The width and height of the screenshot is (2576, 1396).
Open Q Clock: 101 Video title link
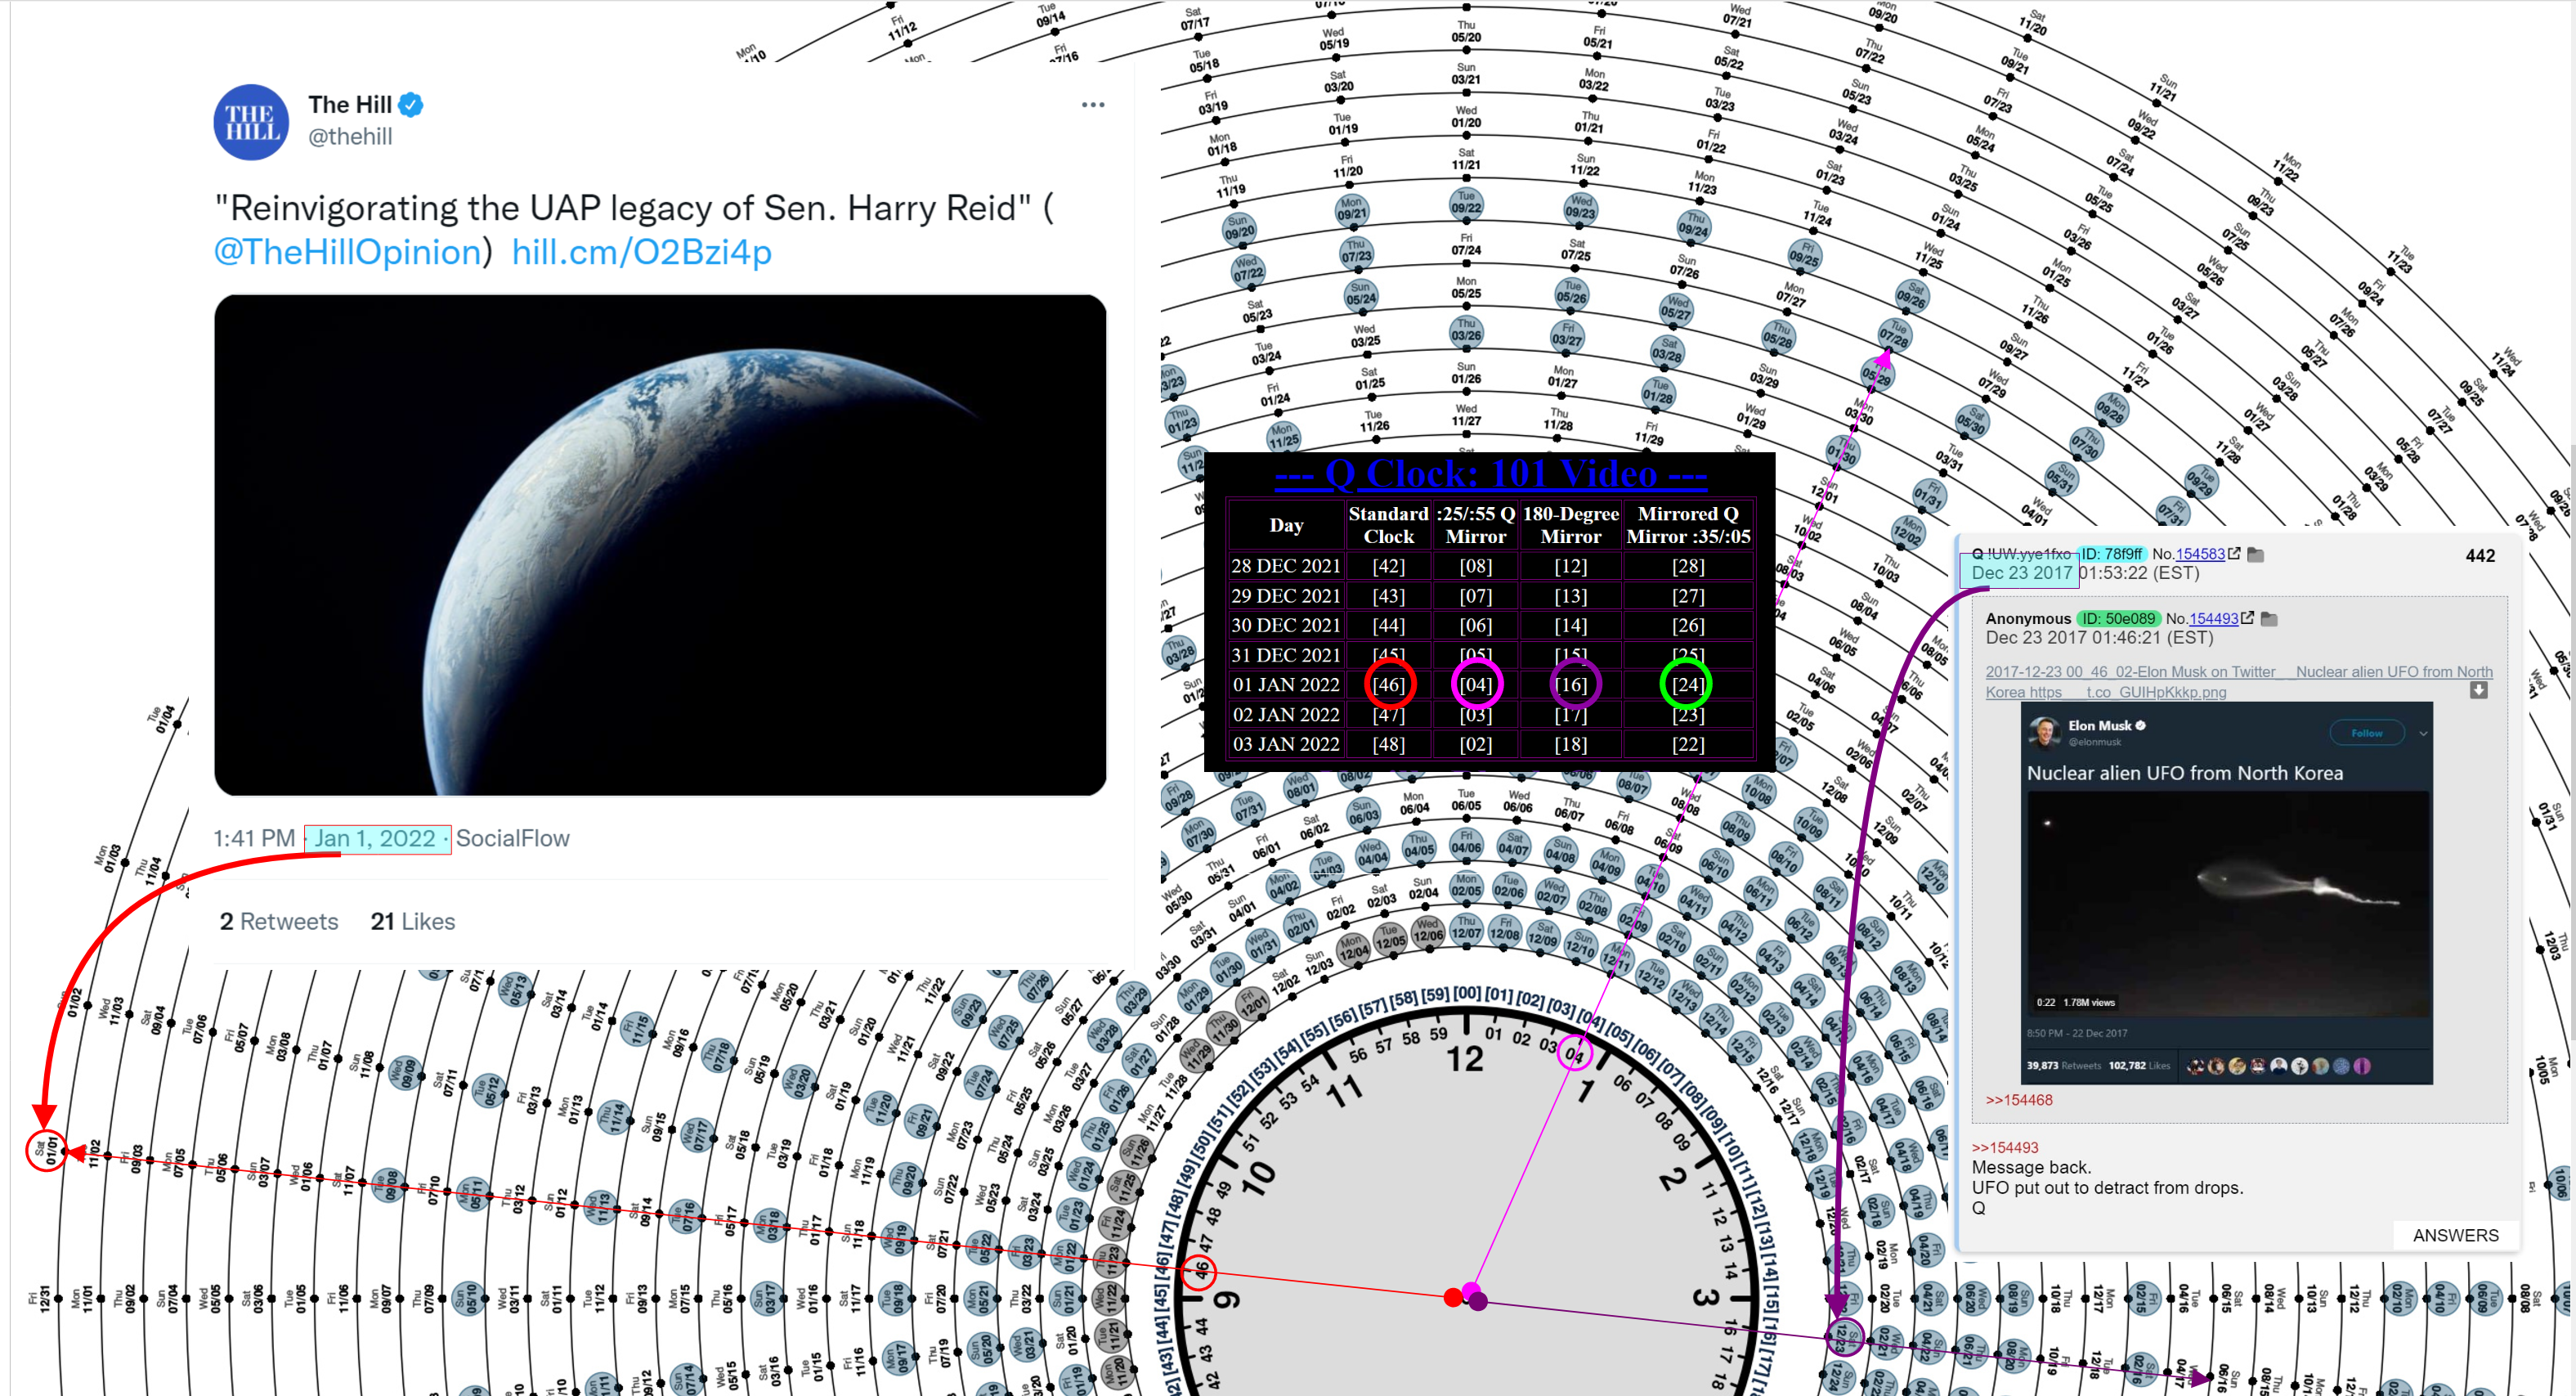click(x=1490, y=473)
